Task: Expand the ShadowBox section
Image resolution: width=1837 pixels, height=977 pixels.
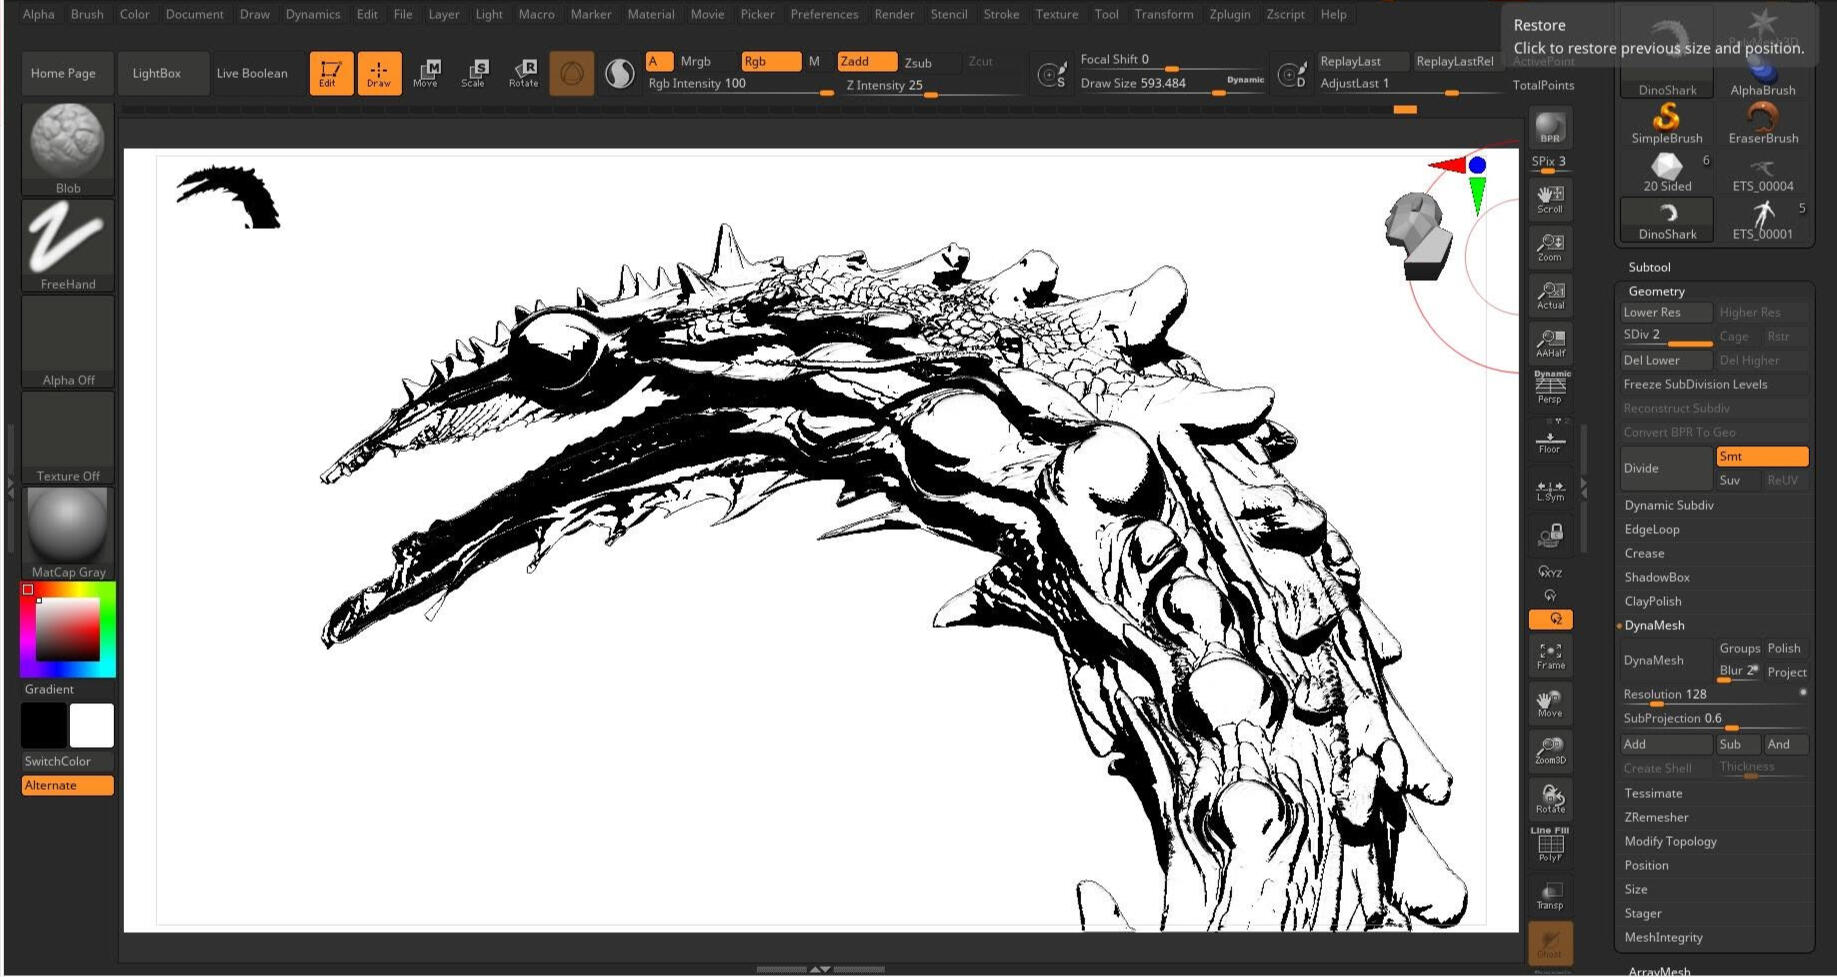Action: pyautogui.click(x=1657, y=577)
